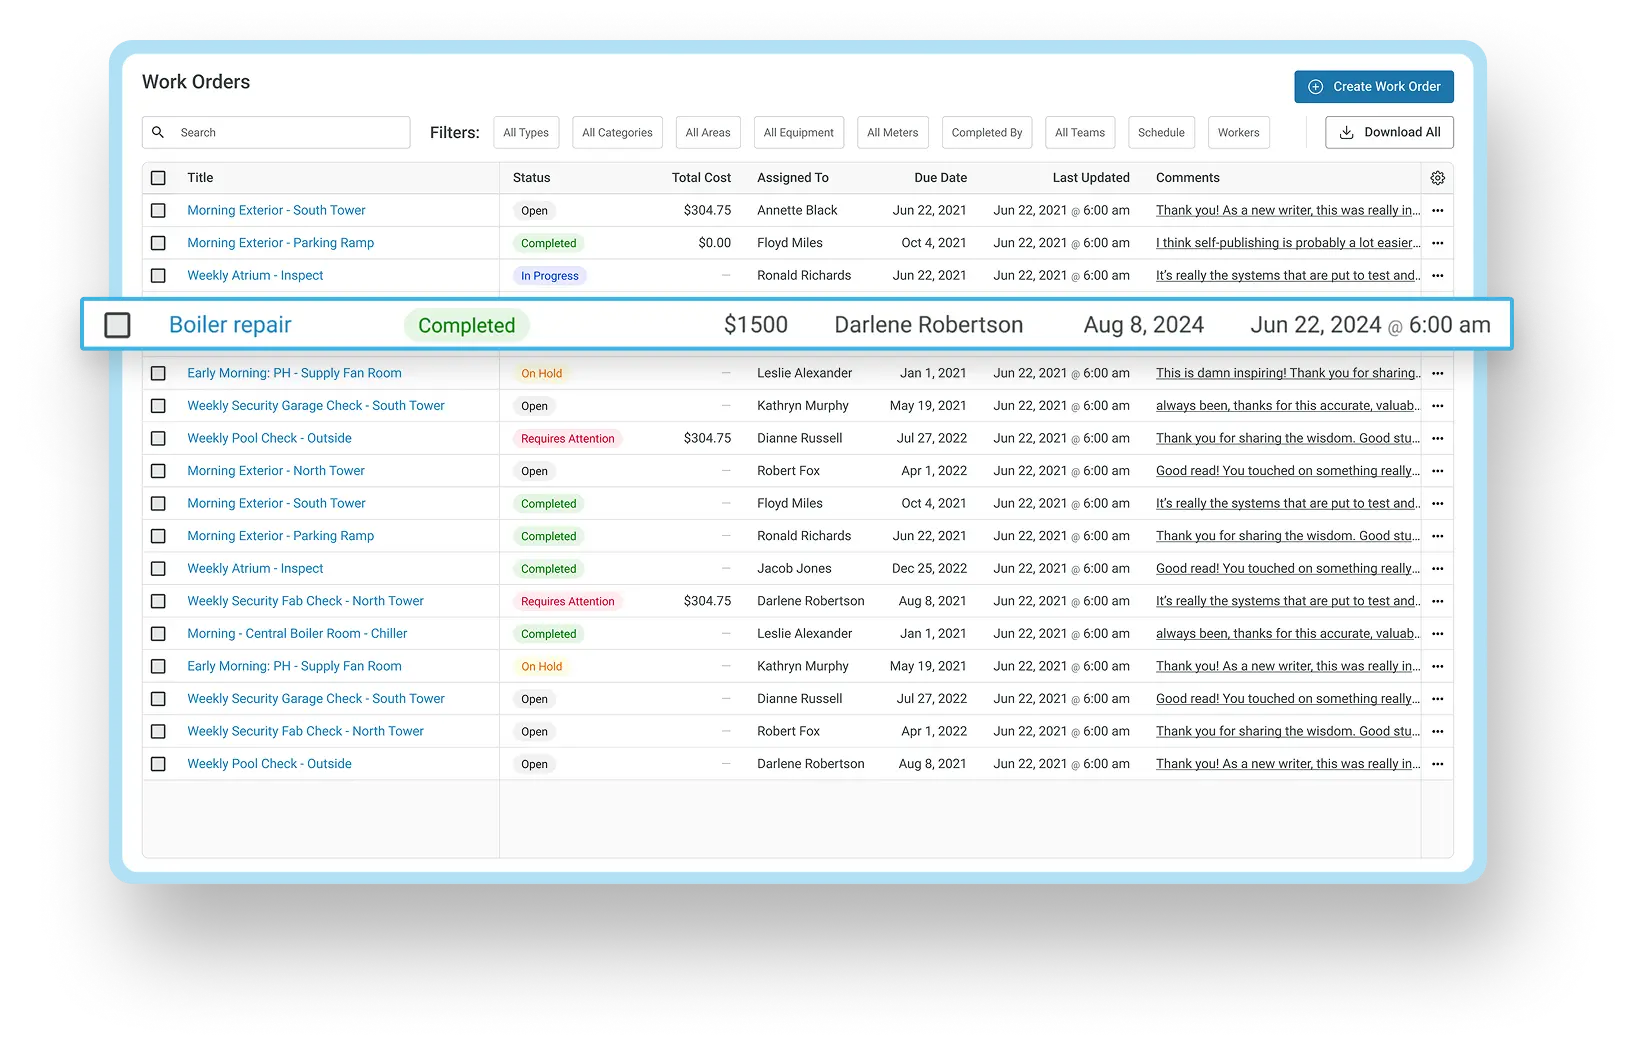Click the In Progress status badge
1634x1044 pixels.
[x=549, y=276]
